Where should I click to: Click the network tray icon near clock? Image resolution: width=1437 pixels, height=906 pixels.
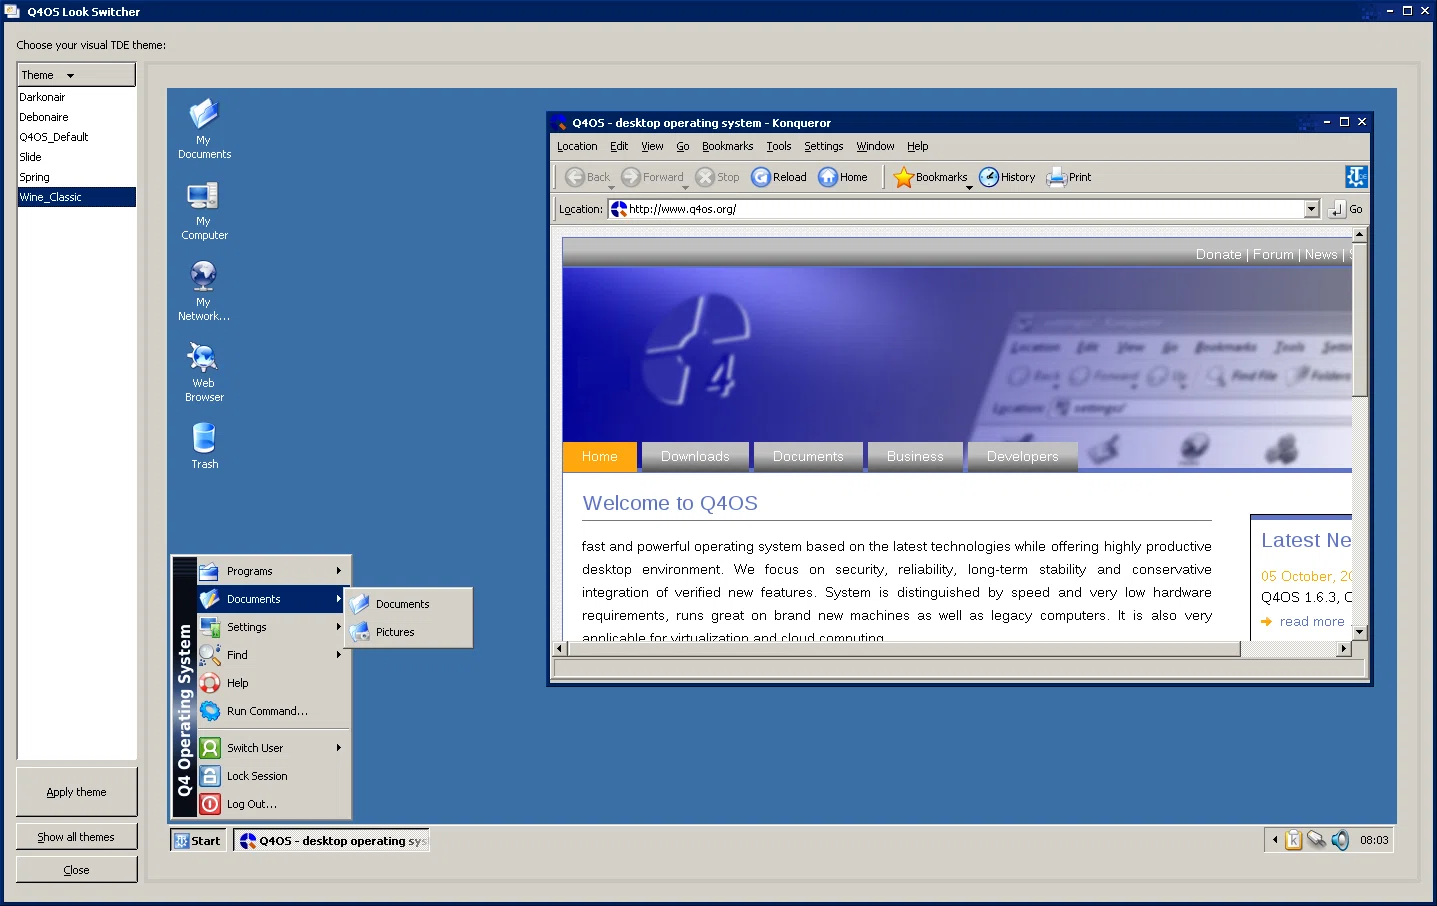pyautogui.click(x=1317, y=840)
